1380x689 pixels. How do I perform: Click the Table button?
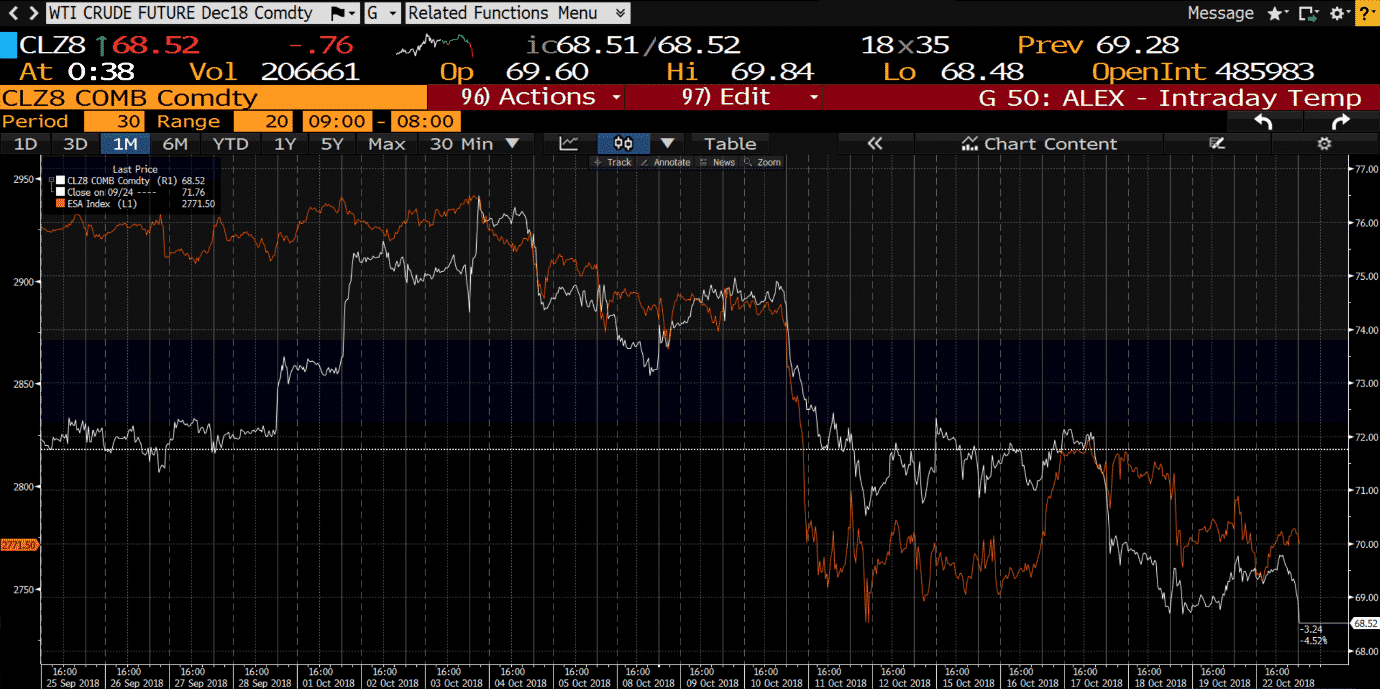(730, 144)
